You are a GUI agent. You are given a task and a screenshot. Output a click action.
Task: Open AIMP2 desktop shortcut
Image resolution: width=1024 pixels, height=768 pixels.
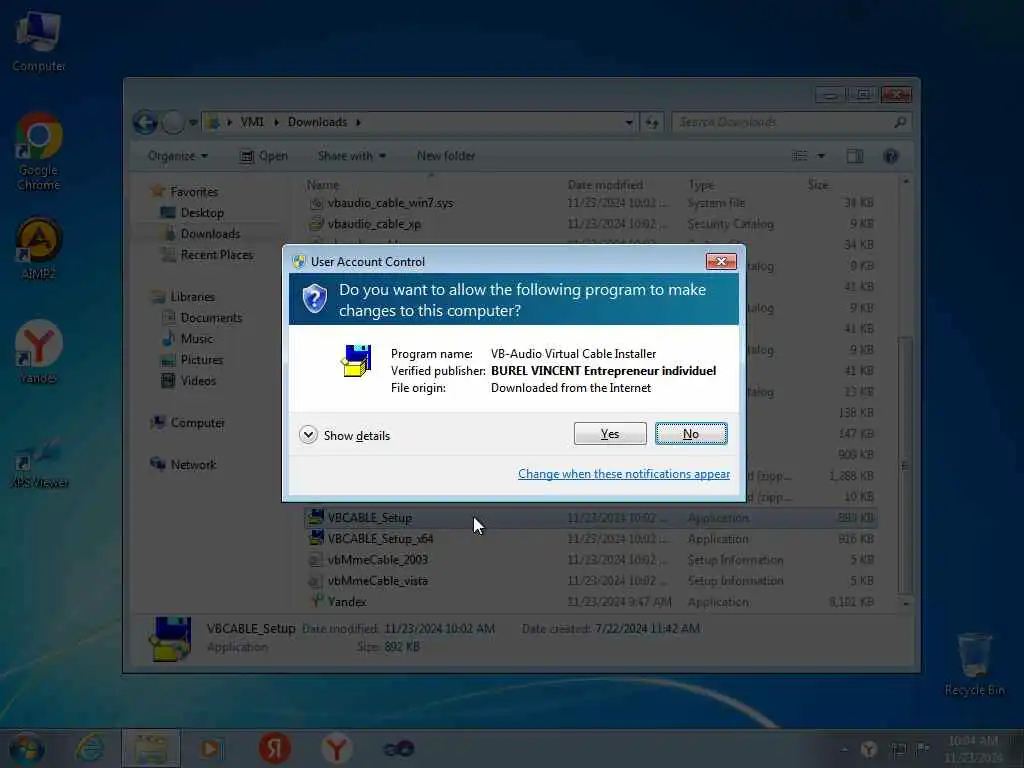pyautogui.click(x=39, y=249)
